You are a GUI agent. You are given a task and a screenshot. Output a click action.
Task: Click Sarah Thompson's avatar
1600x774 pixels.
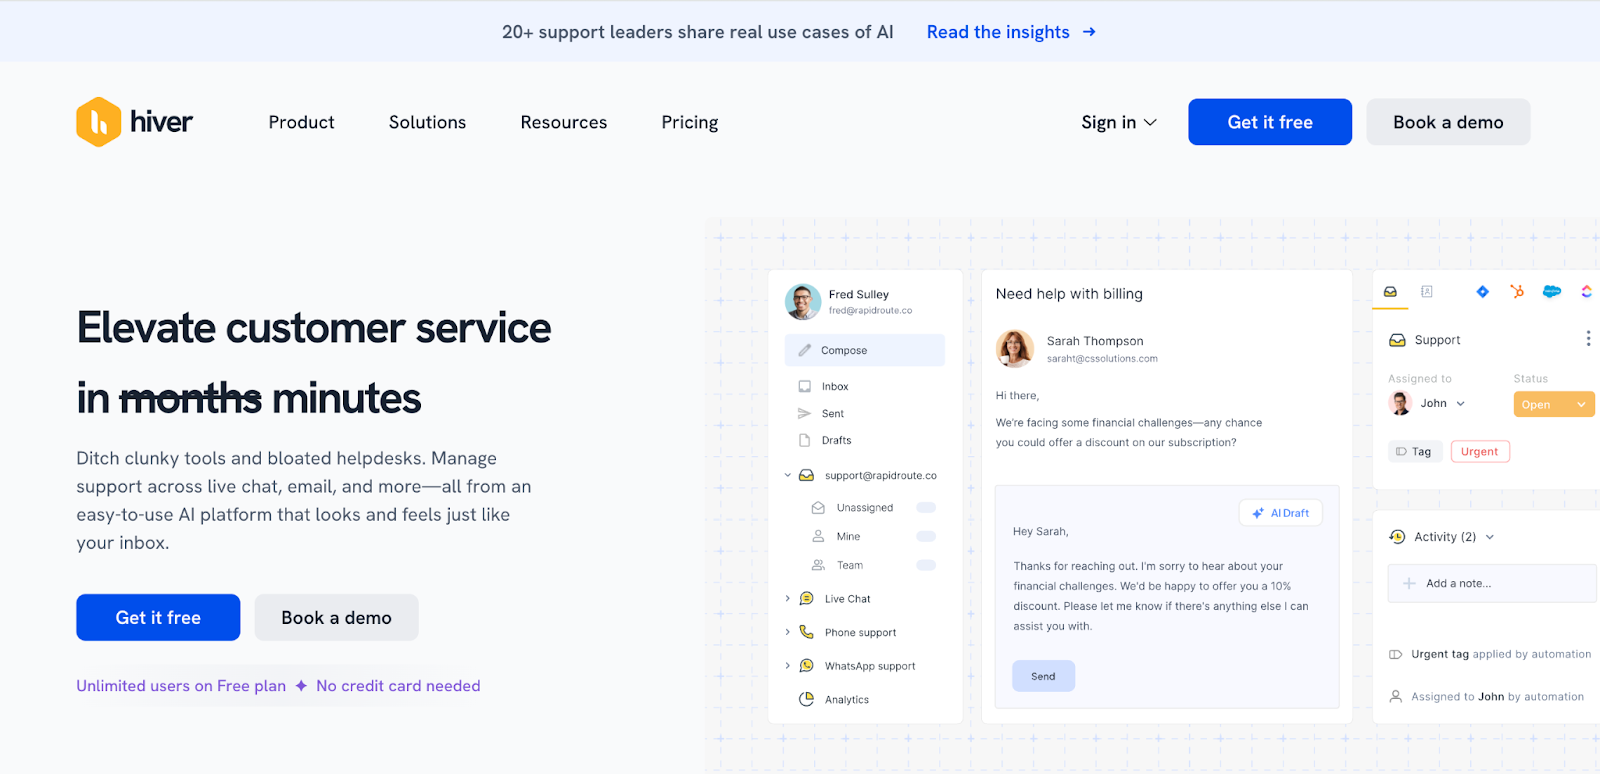click(x=1015, y=348)
